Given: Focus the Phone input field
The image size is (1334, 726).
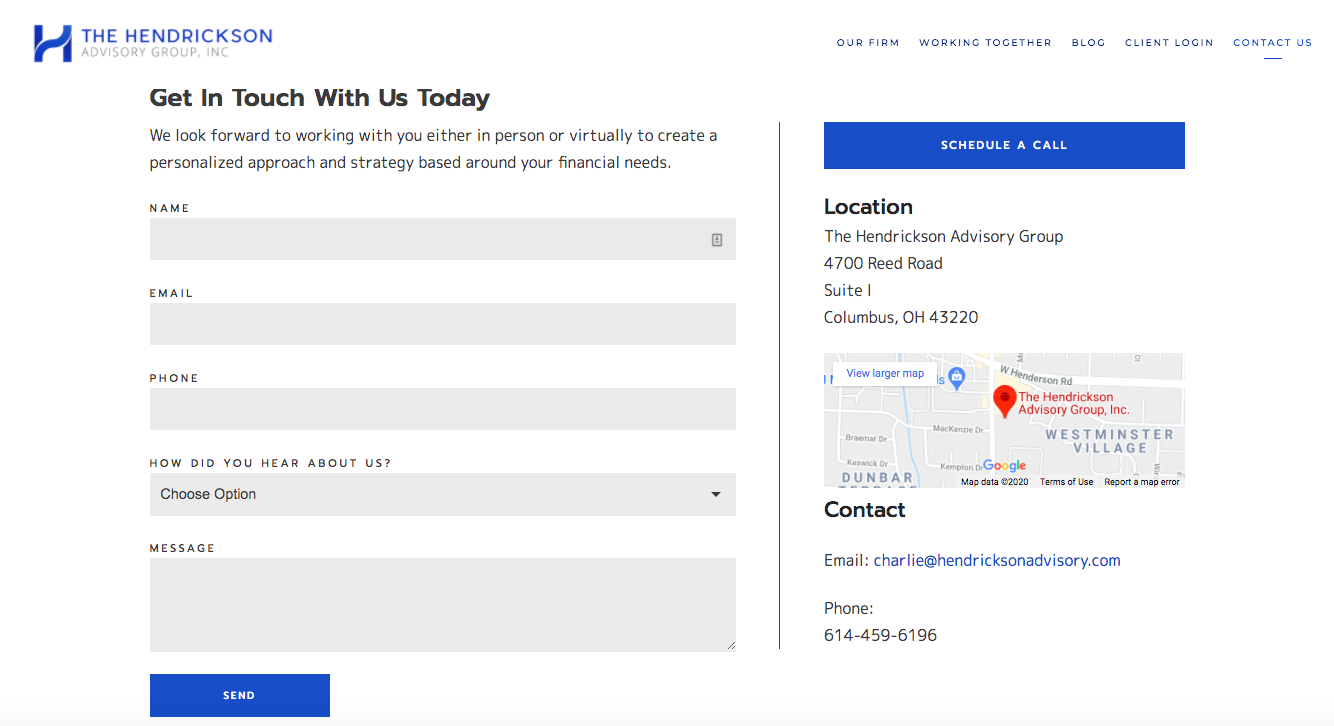Looking at the screenshot, I should tap(443, 409).
